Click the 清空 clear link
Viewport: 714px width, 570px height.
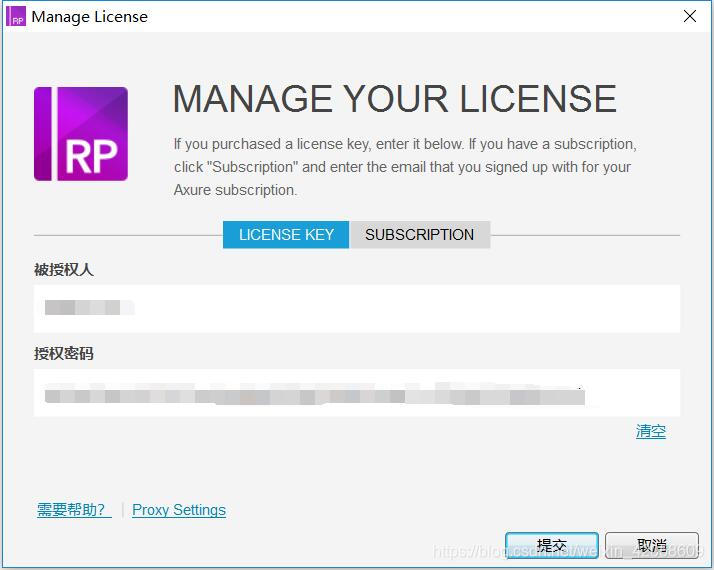[x=651, y=431]
